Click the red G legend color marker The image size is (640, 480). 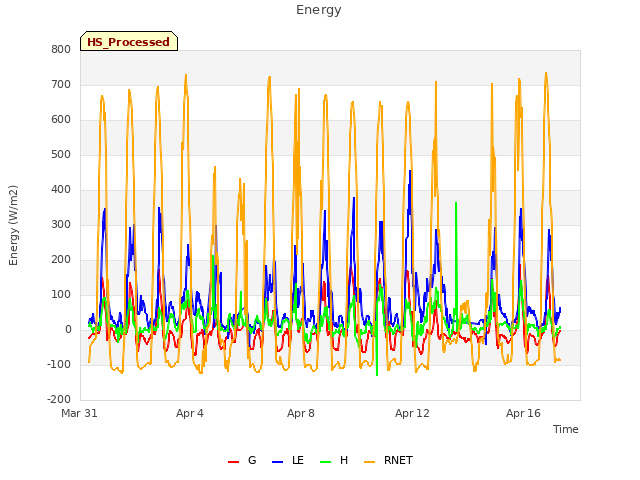pyautogui.click(x=233, y=462)
